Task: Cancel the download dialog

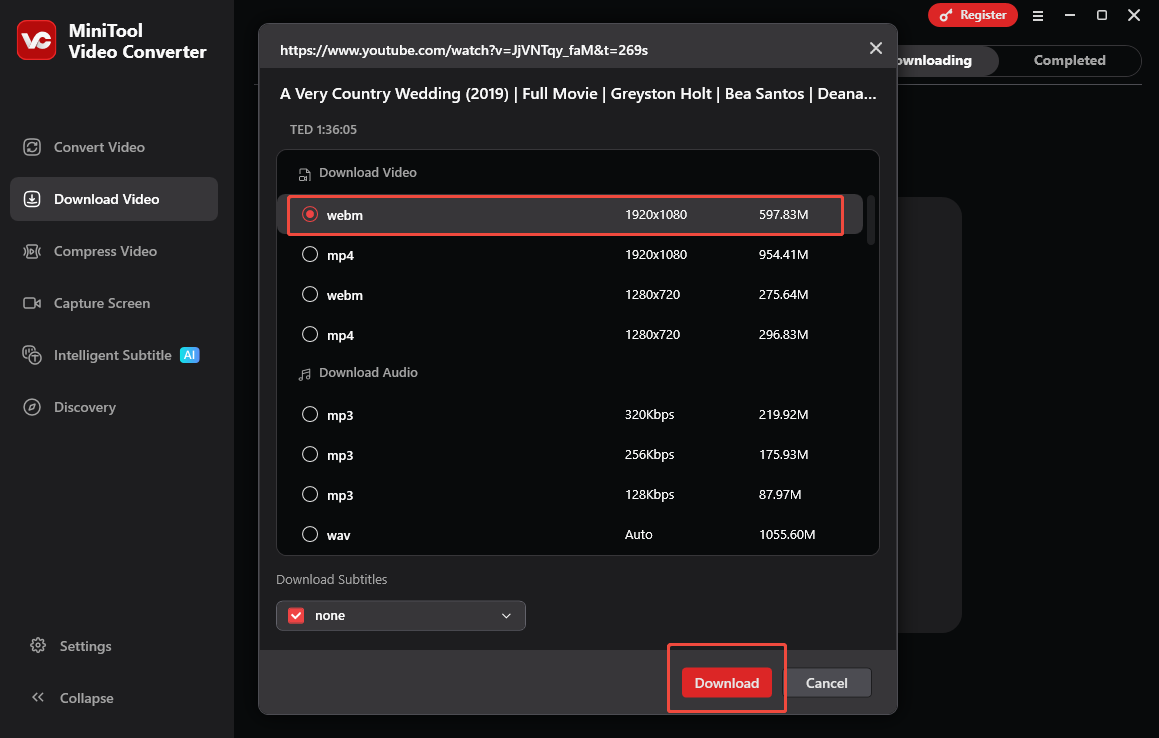Action: click(828, 682)
